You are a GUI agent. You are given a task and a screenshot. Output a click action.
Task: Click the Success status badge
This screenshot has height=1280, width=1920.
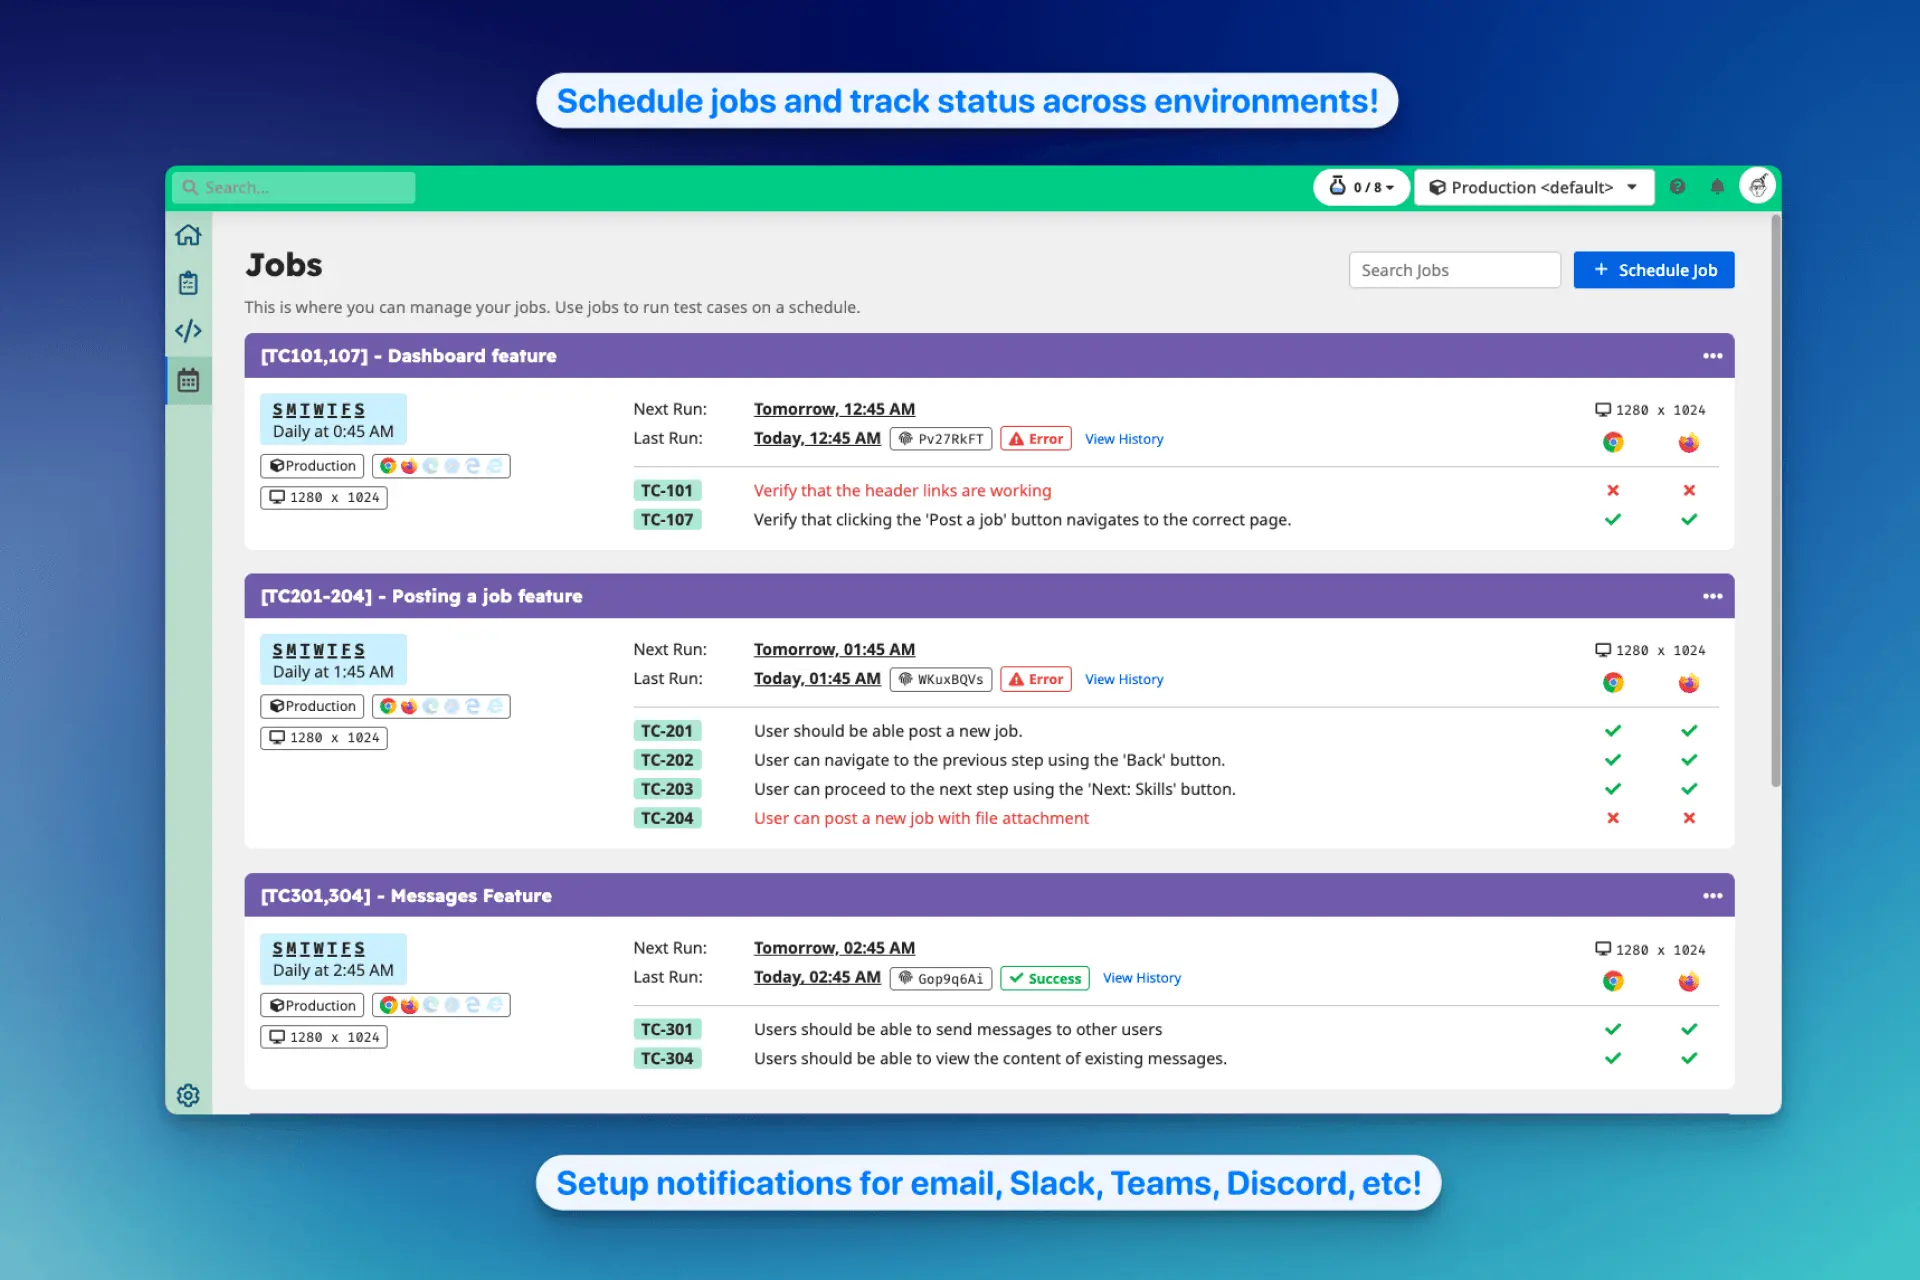1044,978
